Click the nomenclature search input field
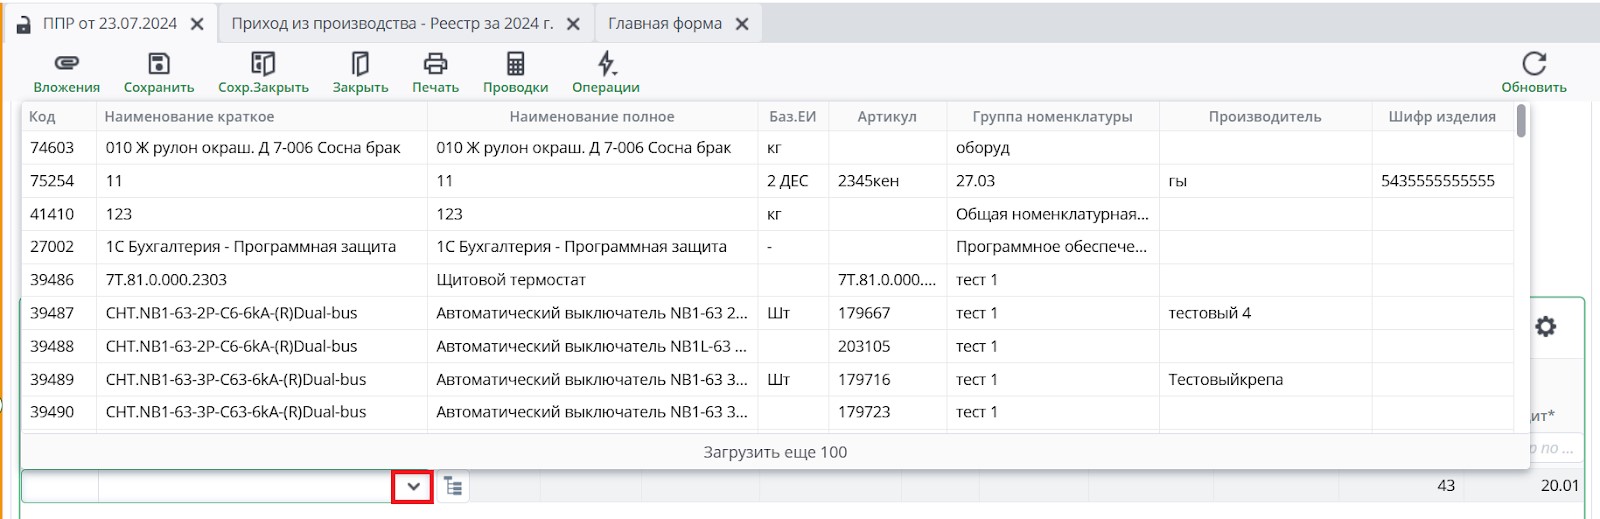 [244, 487]
